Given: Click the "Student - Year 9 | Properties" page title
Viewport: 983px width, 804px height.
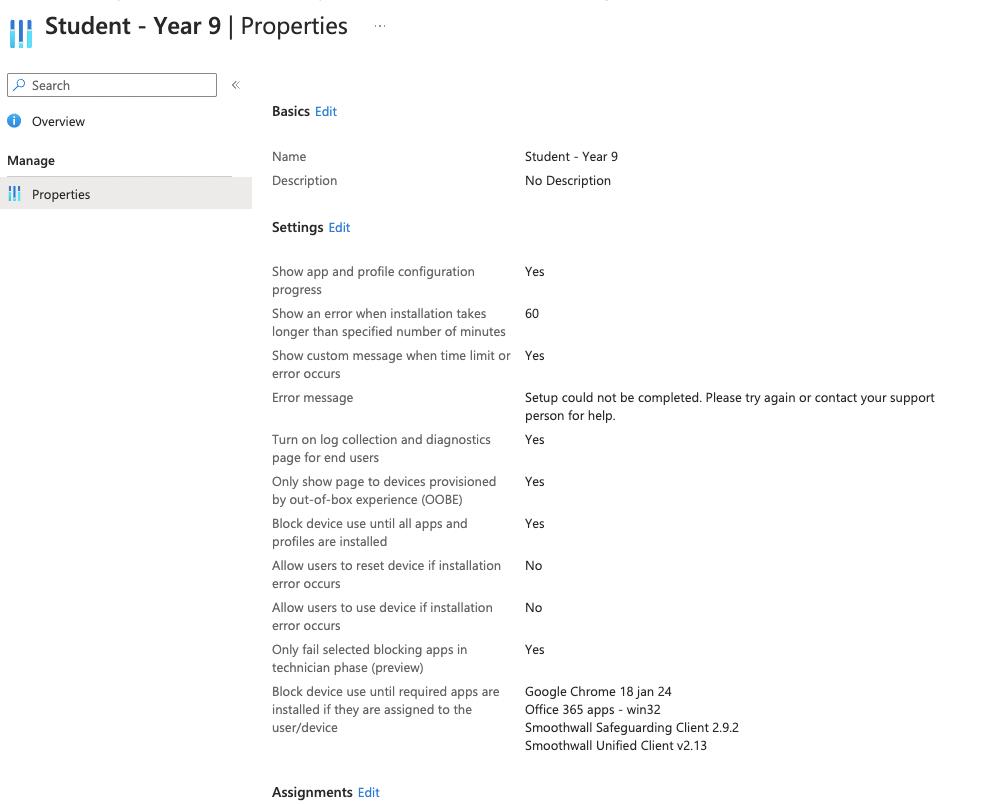Looking at the screenshot, I should 196,27.
